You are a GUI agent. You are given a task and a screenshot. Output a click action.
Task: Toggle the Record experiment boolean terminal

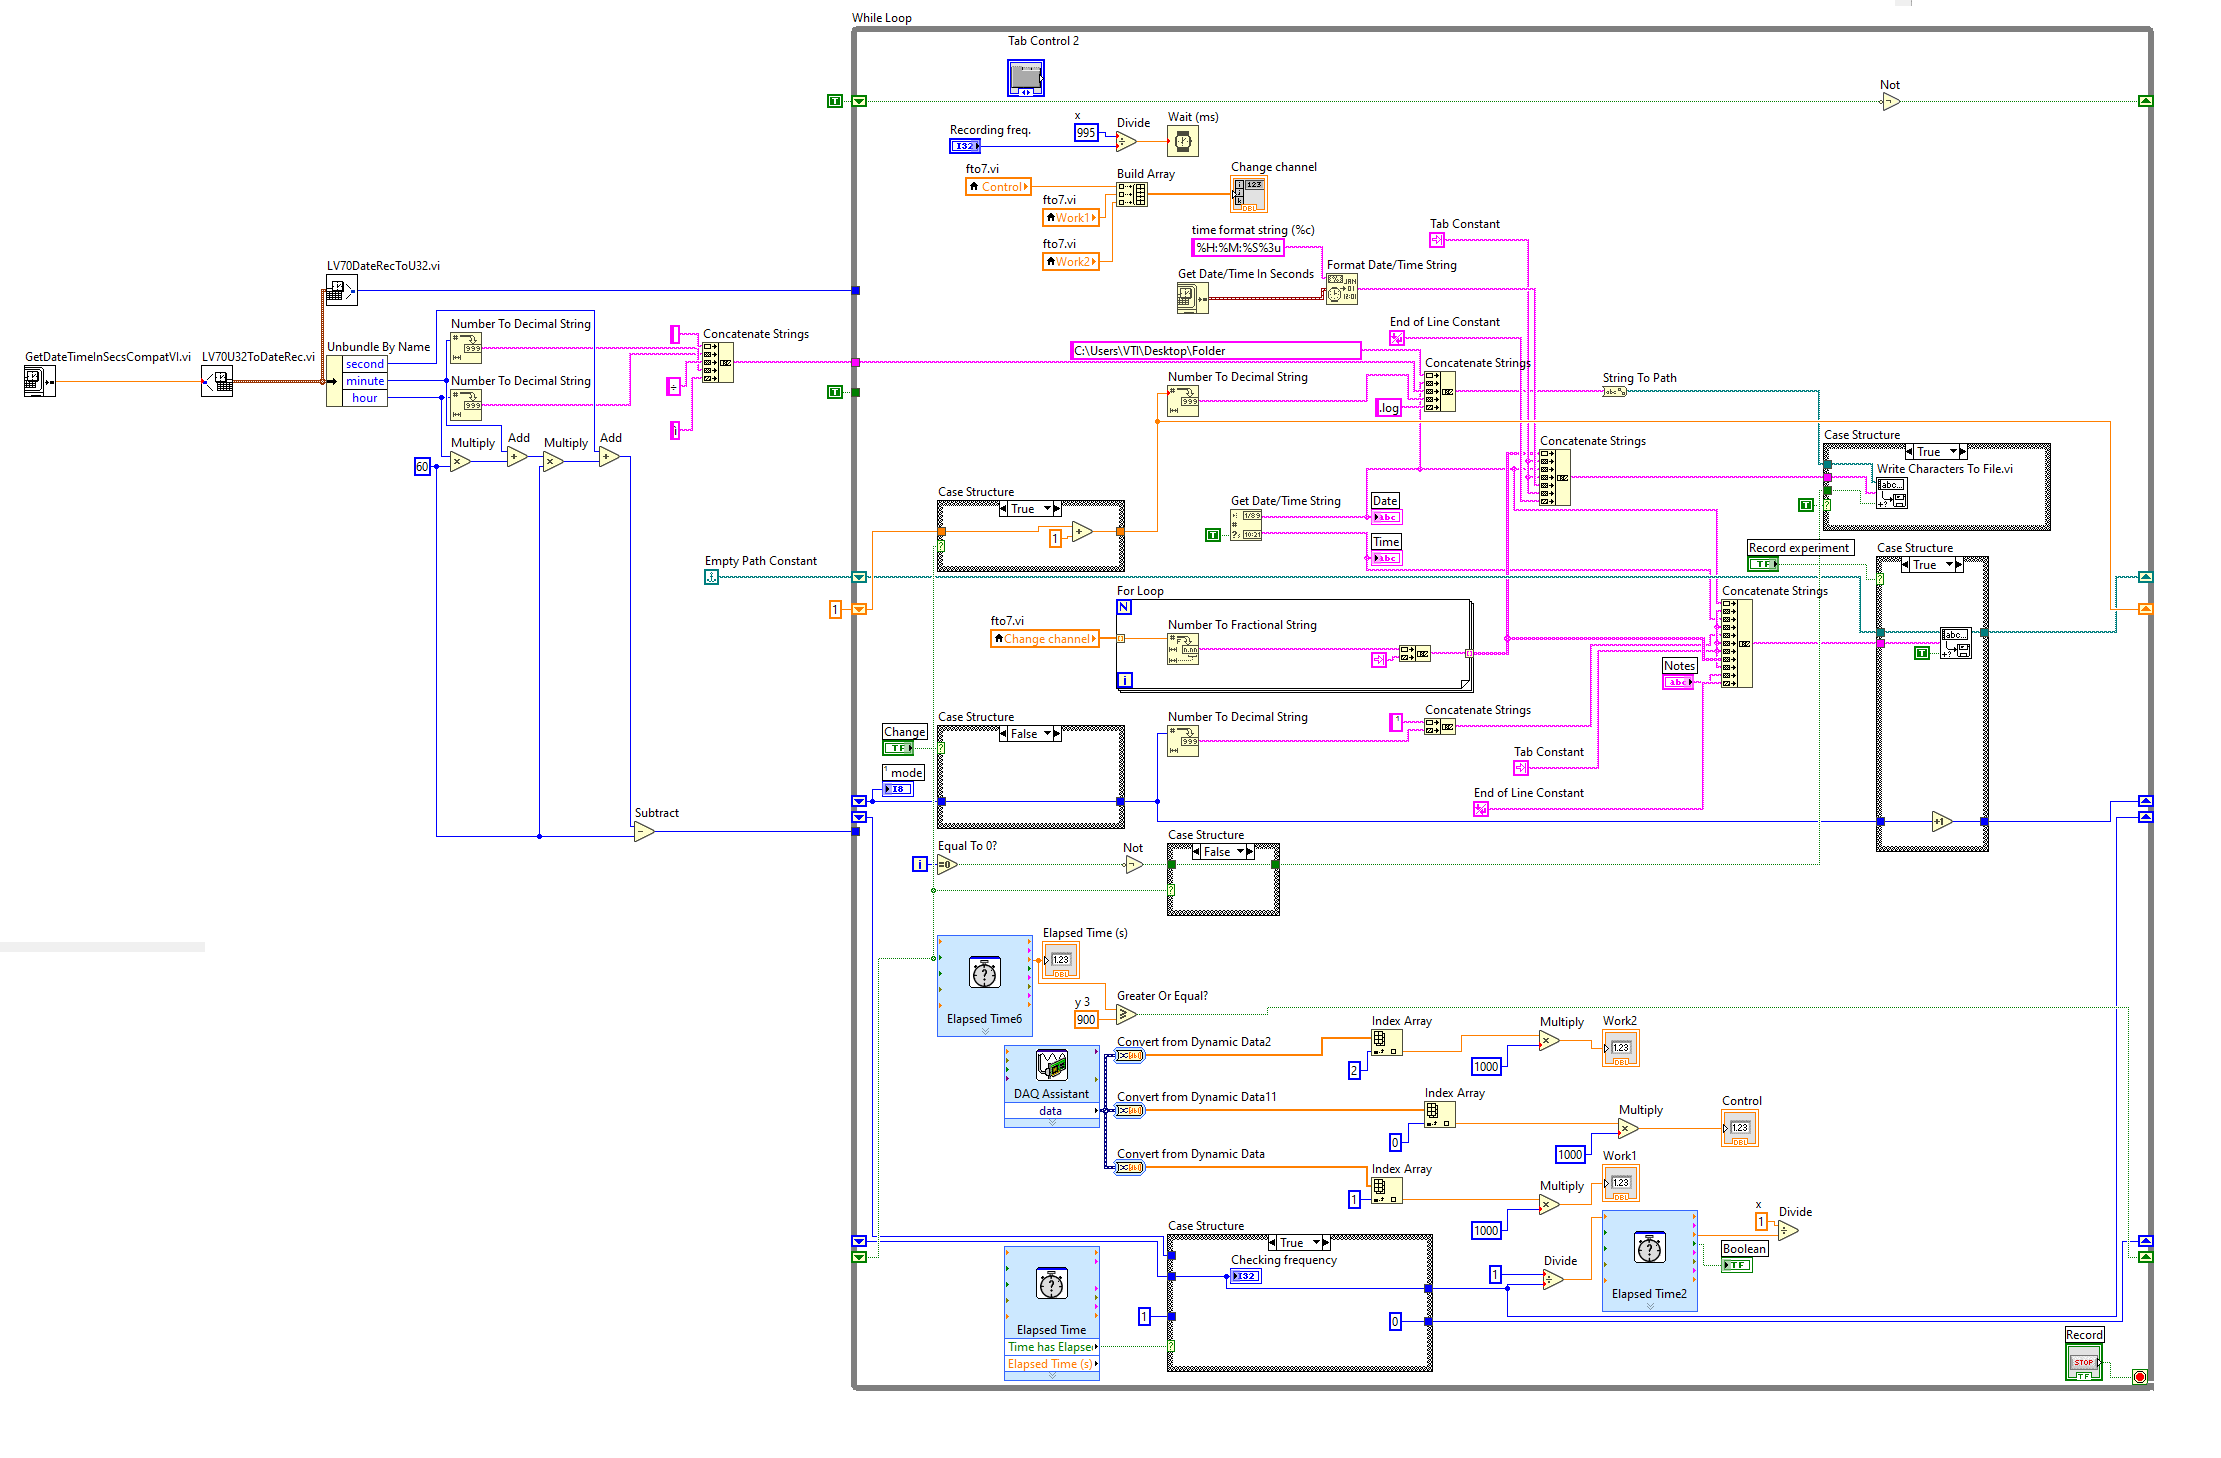[1763, 564]
